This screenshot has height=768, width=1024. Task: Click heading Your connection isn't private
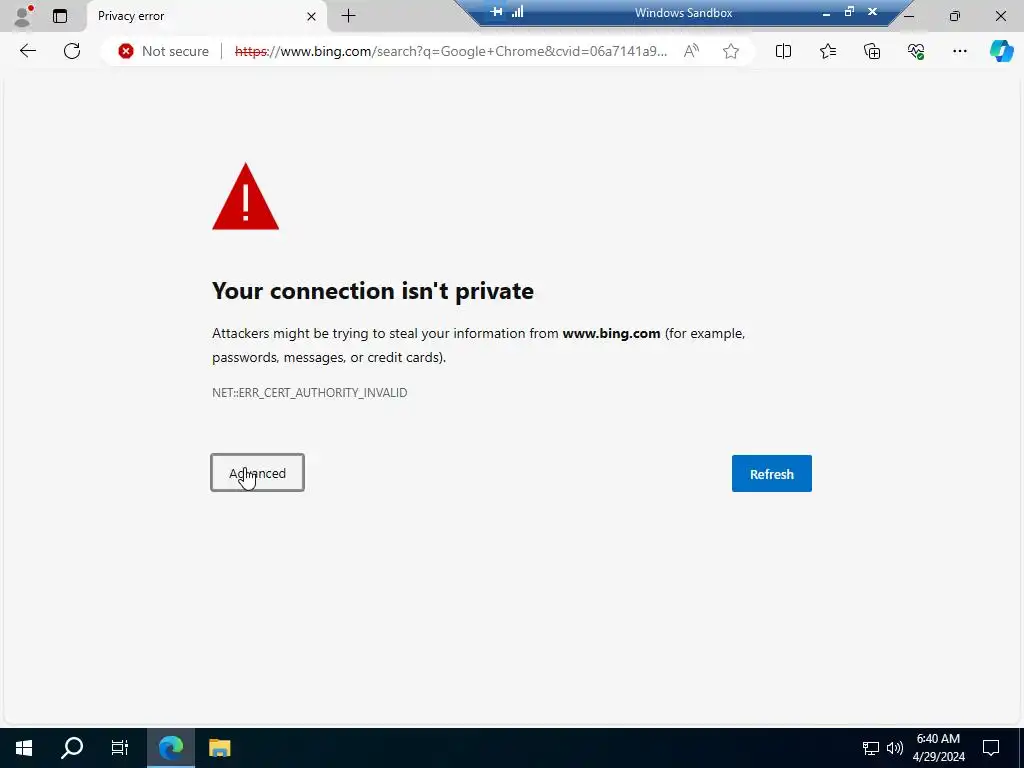pos(373,291)
